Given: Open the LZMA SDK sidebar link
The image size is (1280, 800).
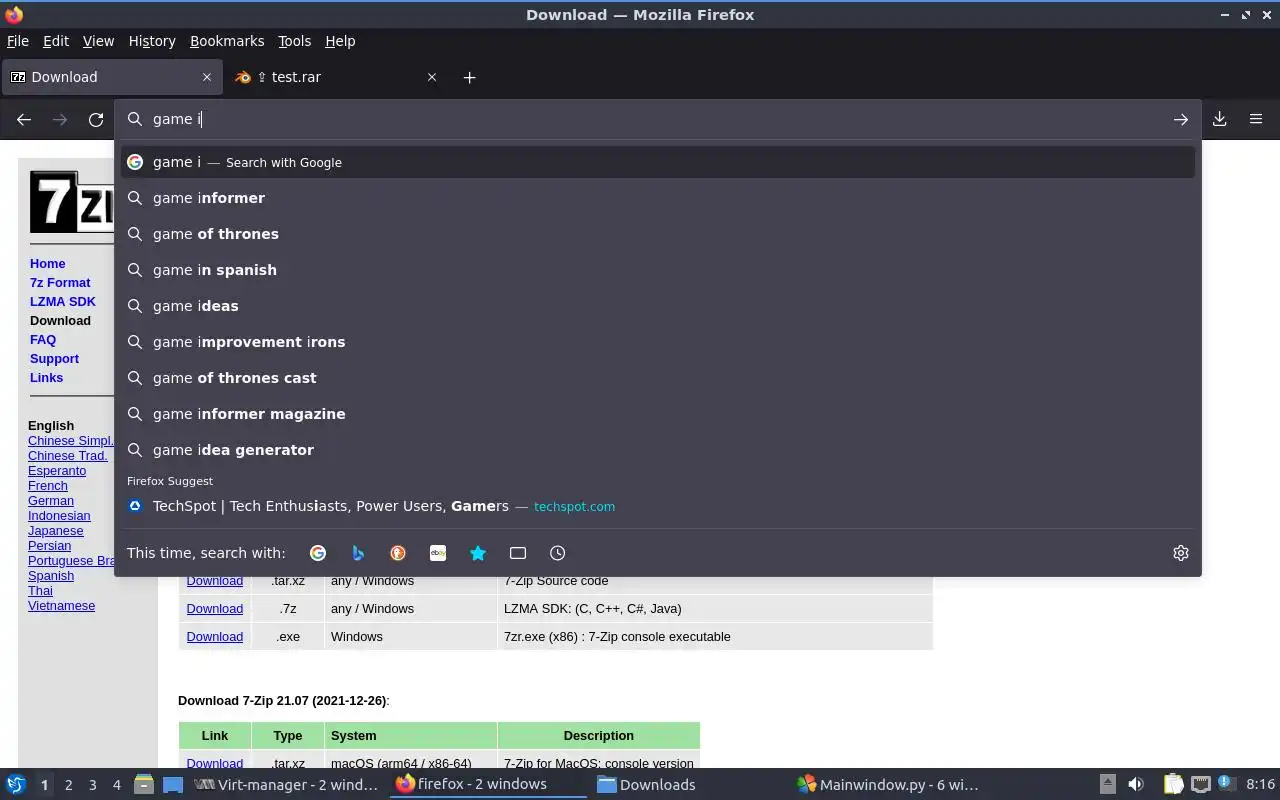Looking at the screenshot, I should coord(63,302).
